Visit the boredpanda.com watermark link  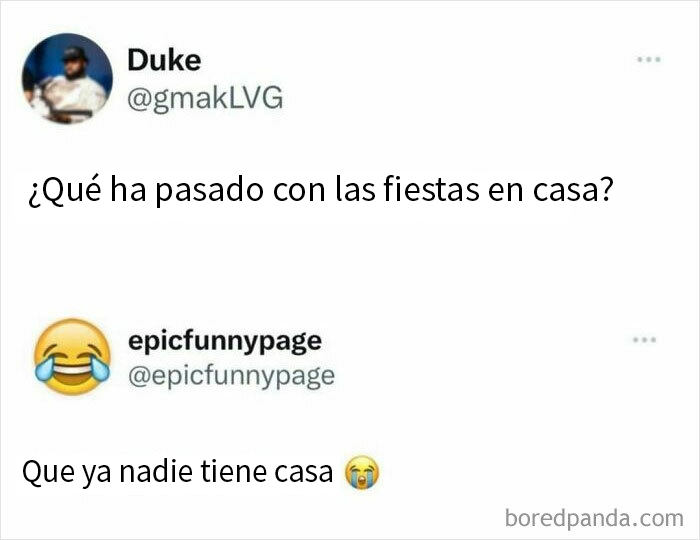[594, 518]
